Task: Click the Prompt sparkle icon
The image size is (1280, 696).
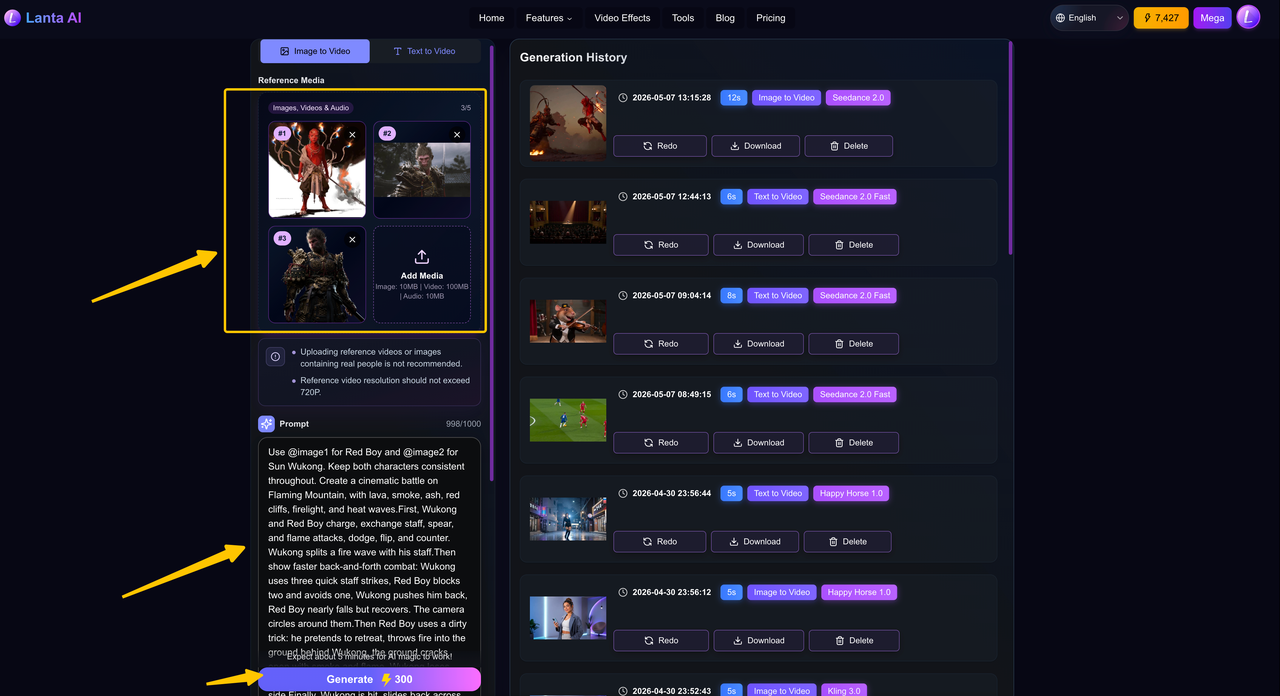Action: coord(266,424)
